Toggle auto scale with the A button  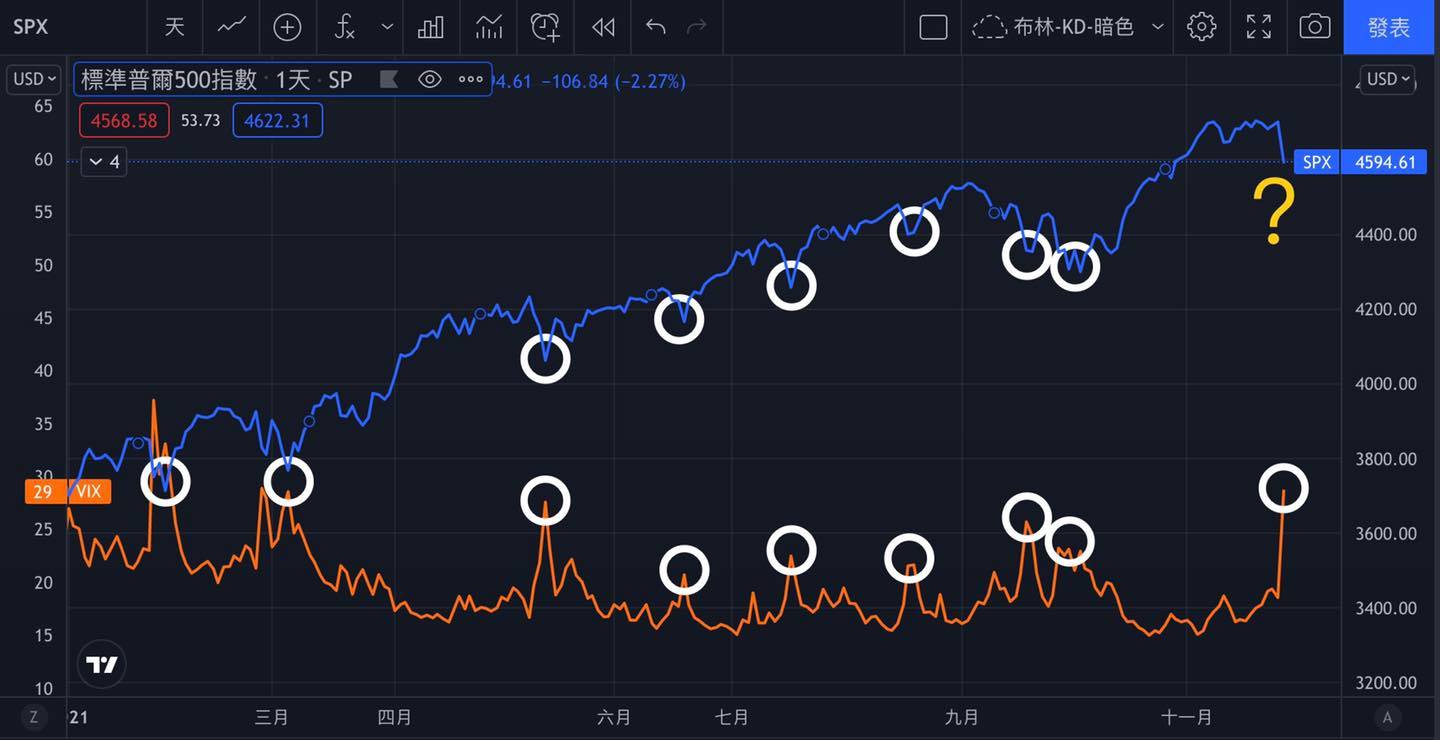point(1387,716)
